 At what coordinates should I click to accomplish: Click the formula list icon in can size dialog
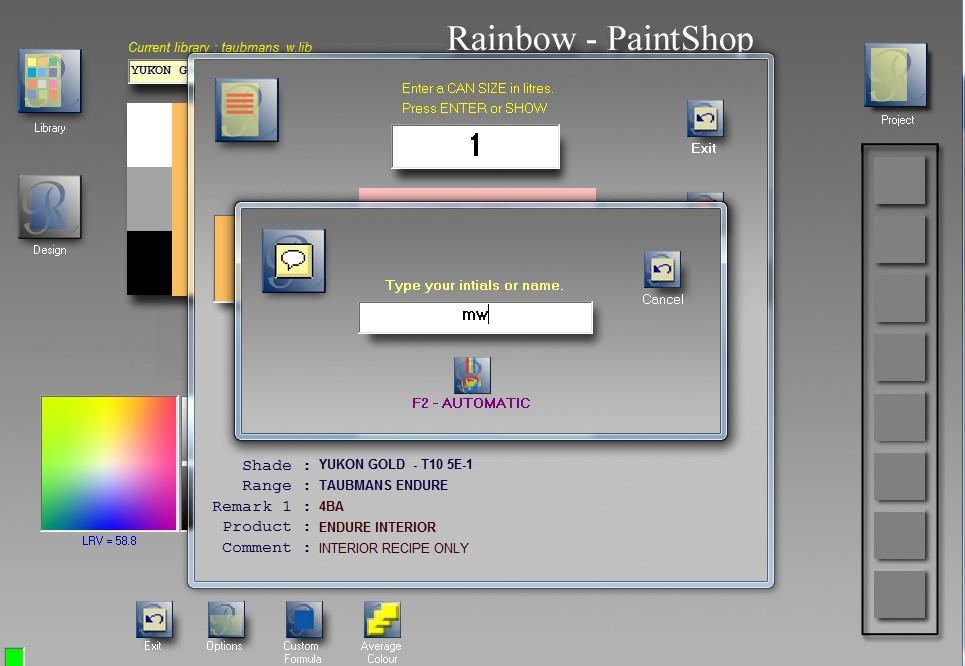click(246, 110)
